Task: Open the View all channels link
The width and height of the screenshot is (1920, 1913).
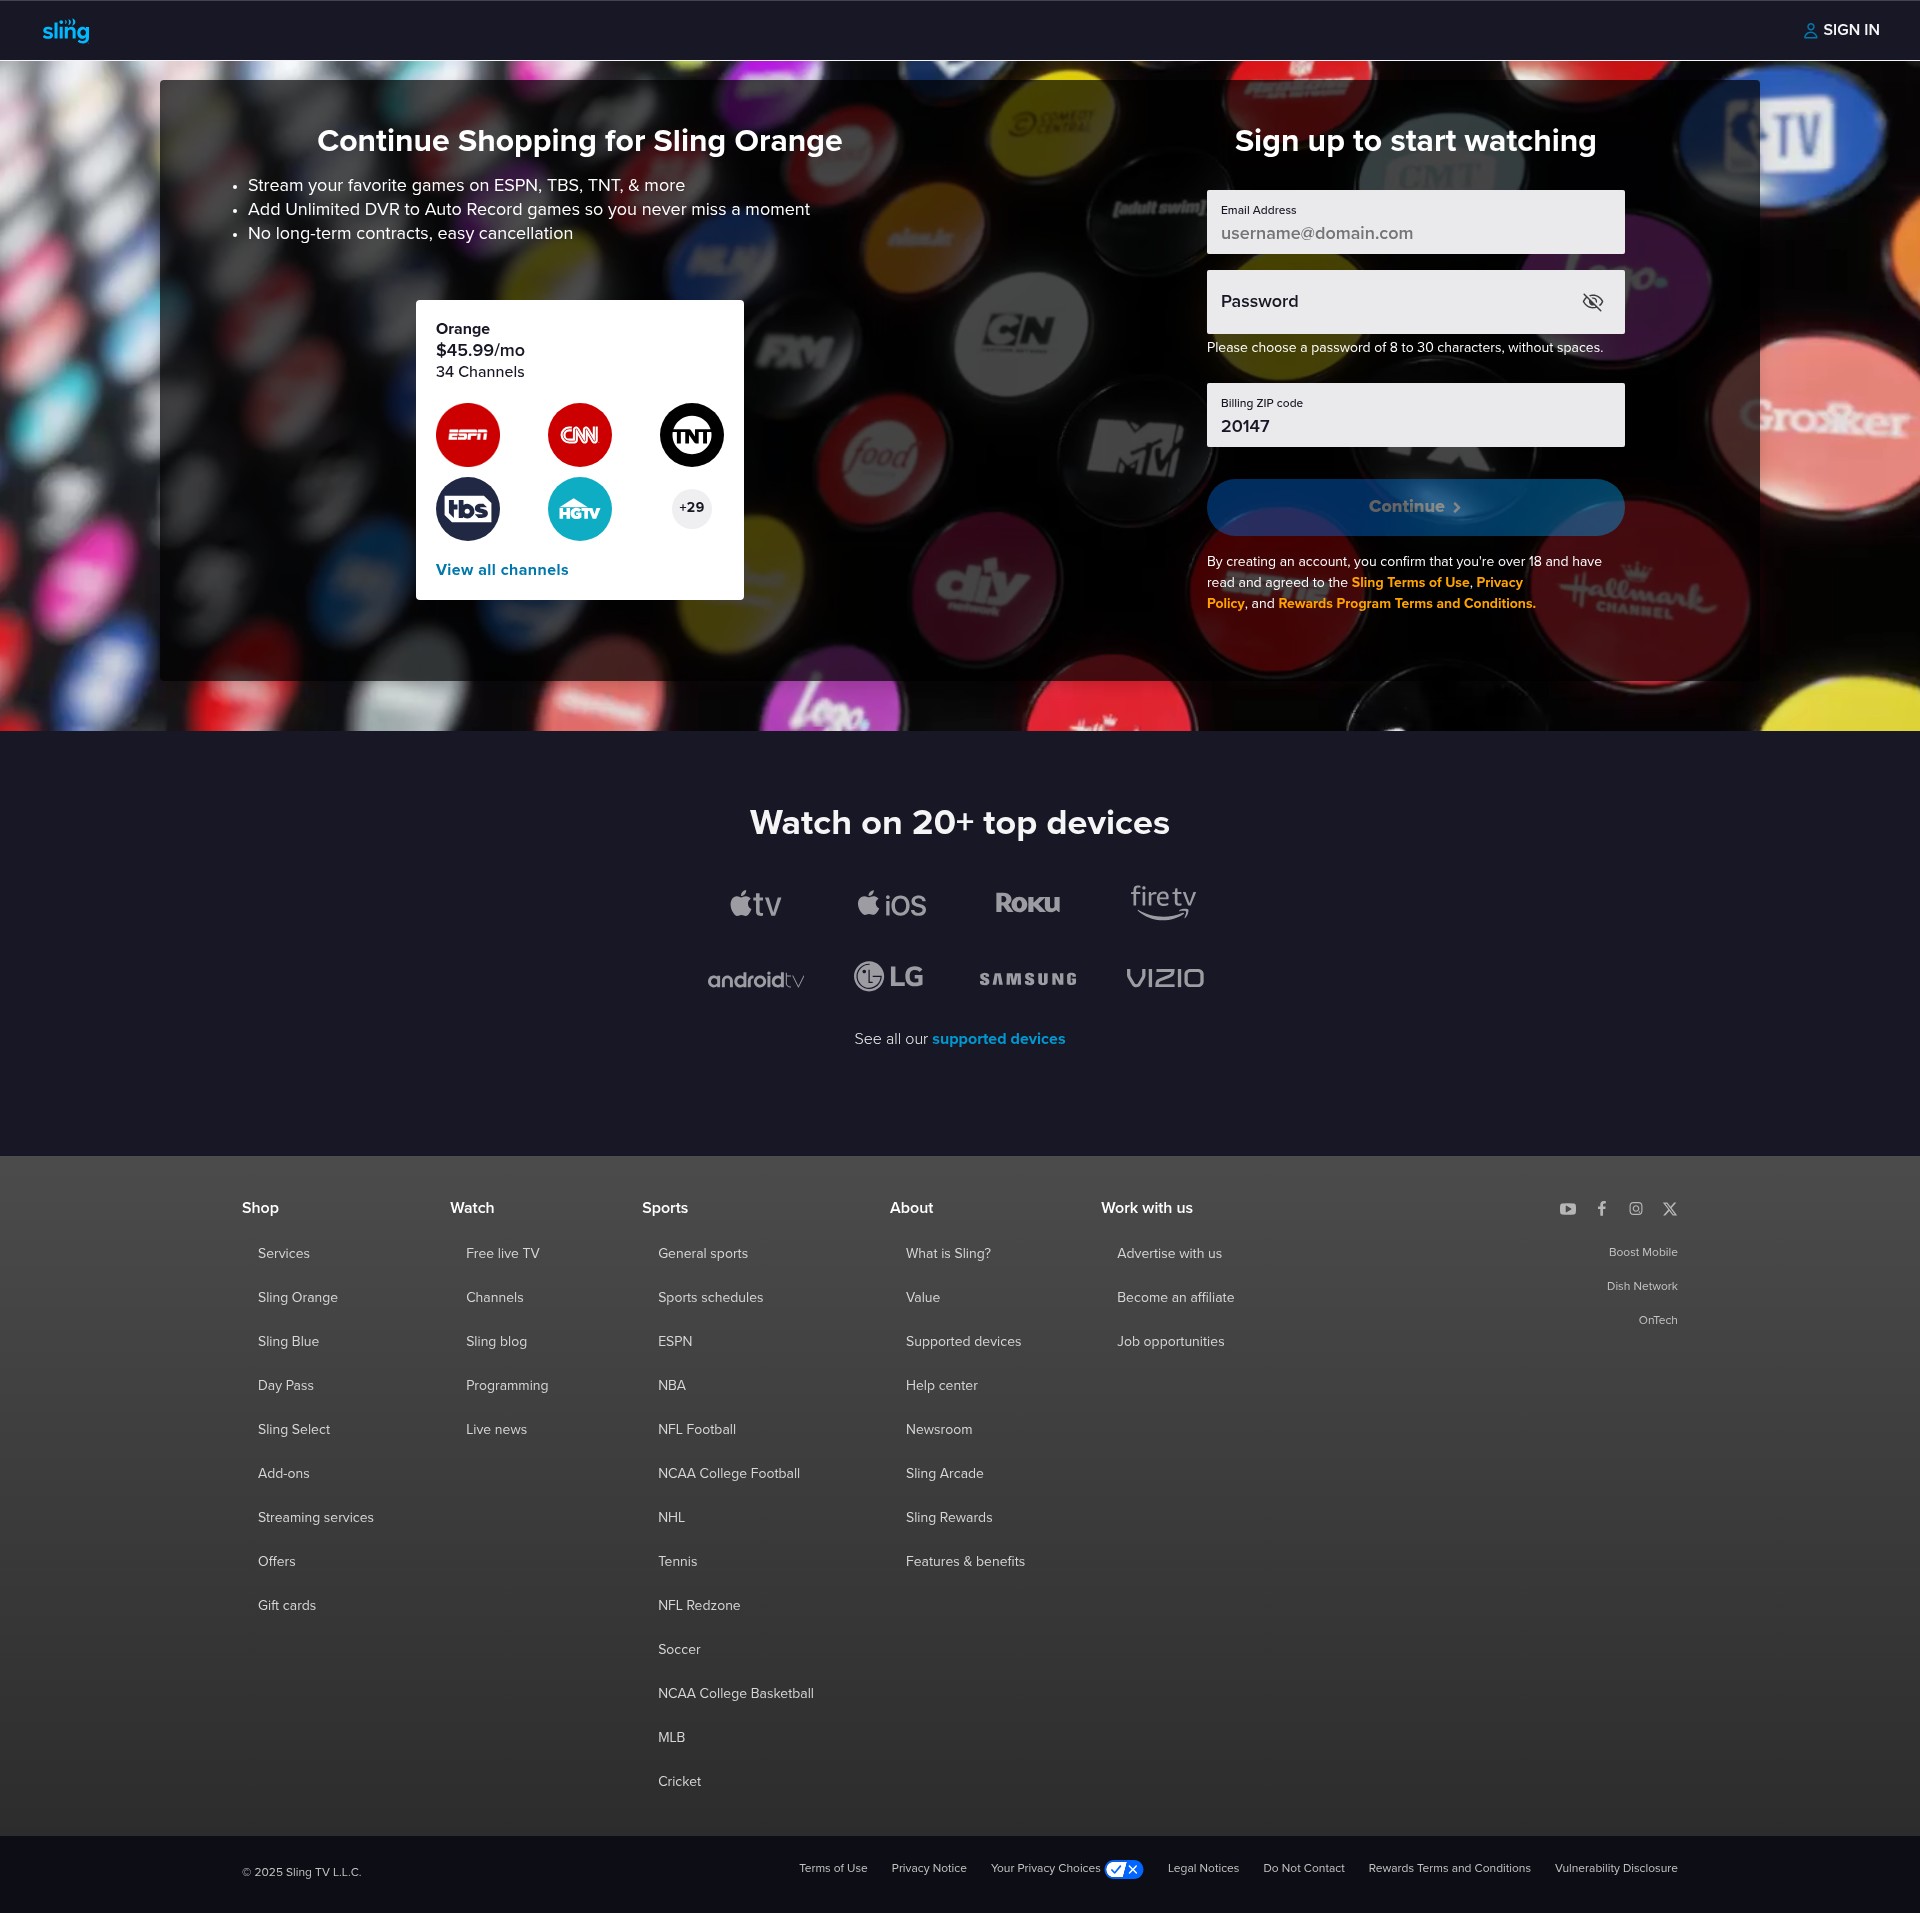Action: coord(502,570)
